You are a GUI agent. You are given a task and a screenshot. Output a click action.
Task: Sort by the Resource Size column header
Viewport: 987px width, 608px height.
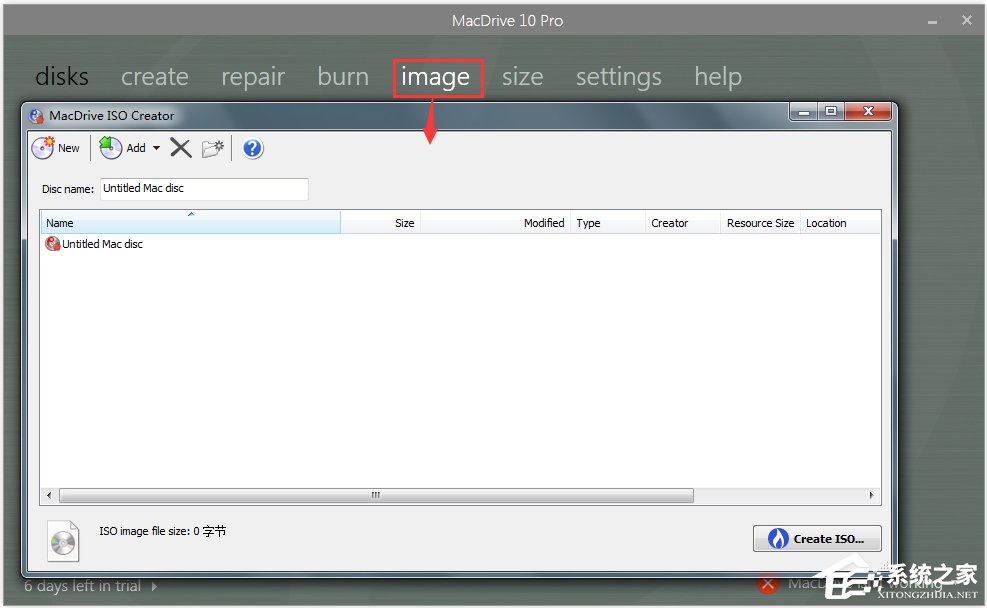point(760,223)
